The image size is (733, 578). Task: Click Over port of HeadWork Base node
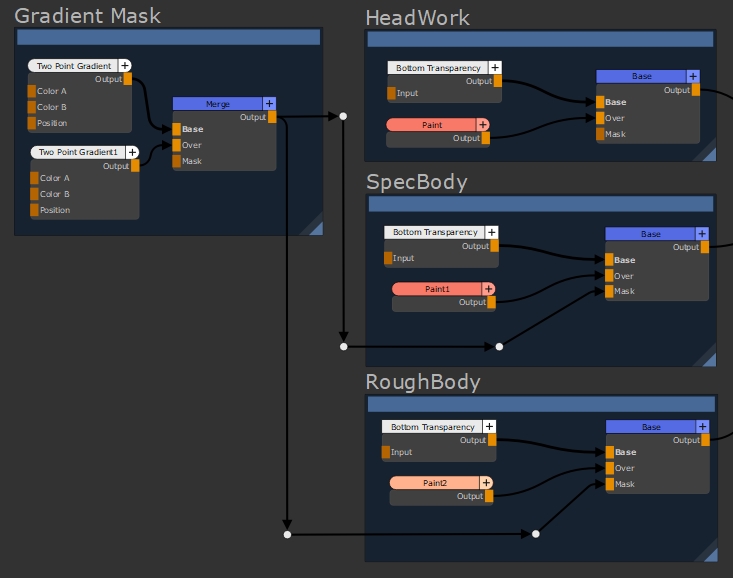coord(600,118)
